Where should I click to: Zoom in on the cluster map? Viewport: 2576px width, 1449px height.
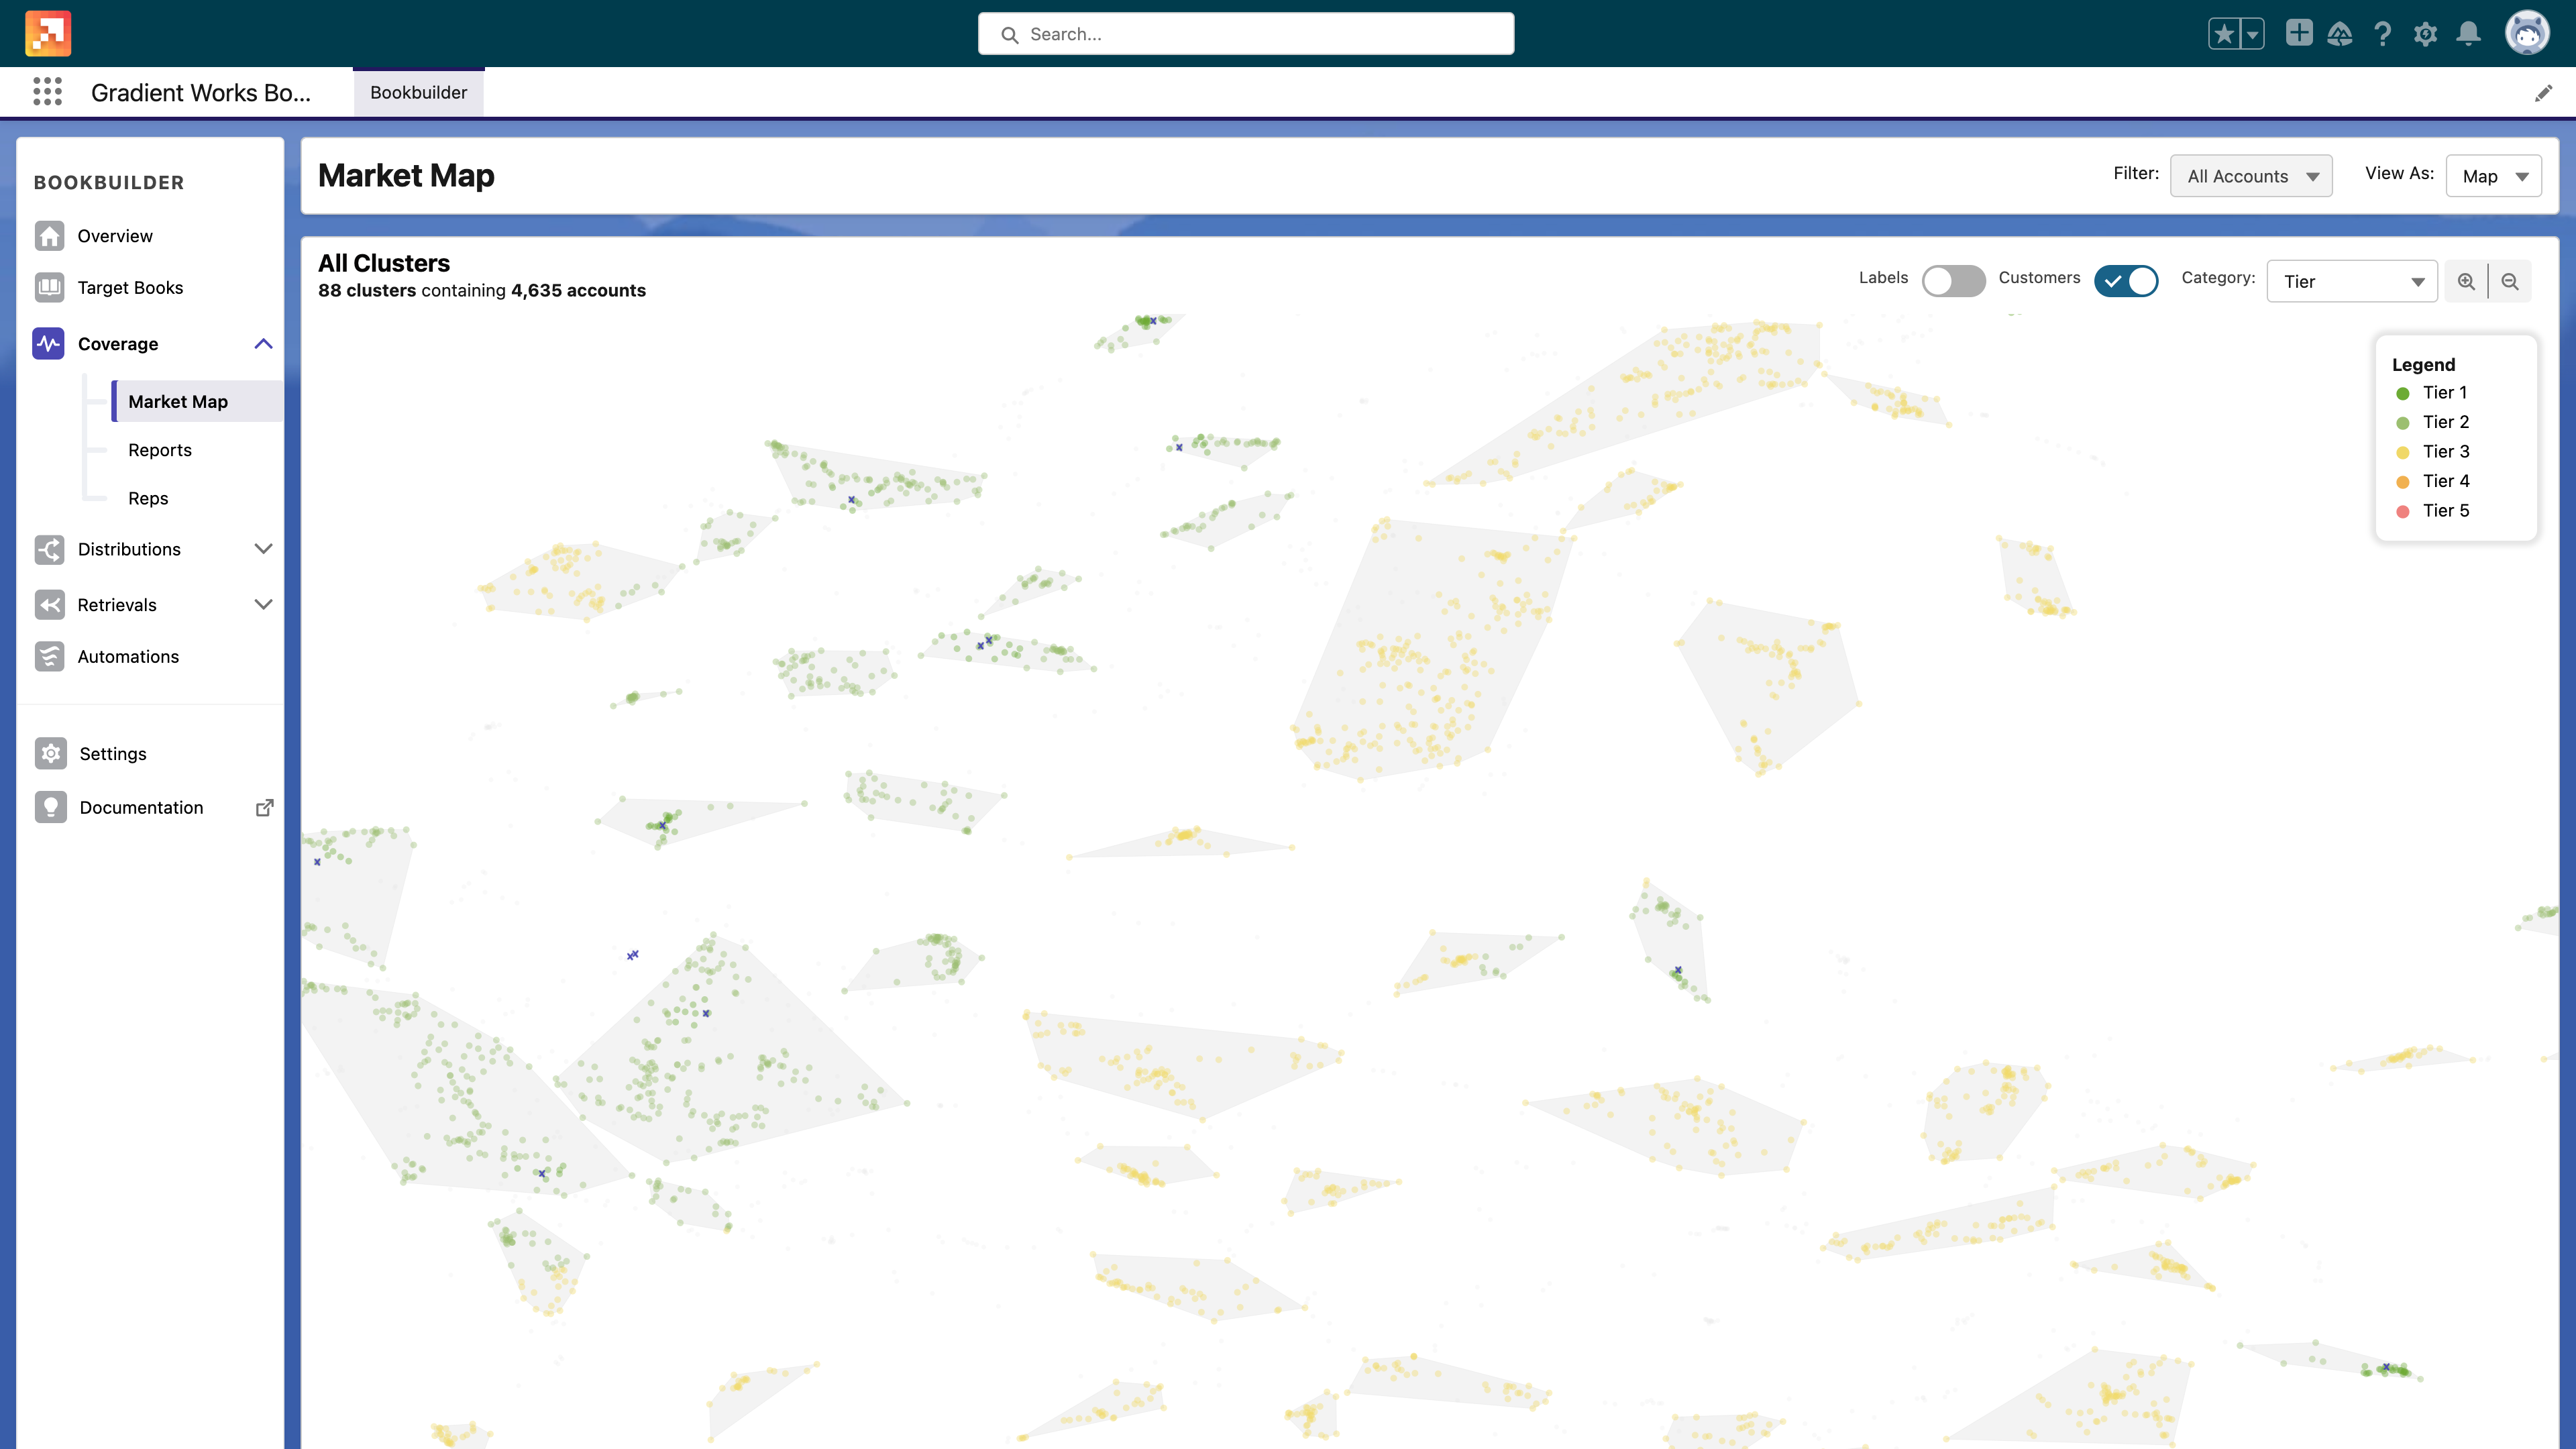[2466, 282]
